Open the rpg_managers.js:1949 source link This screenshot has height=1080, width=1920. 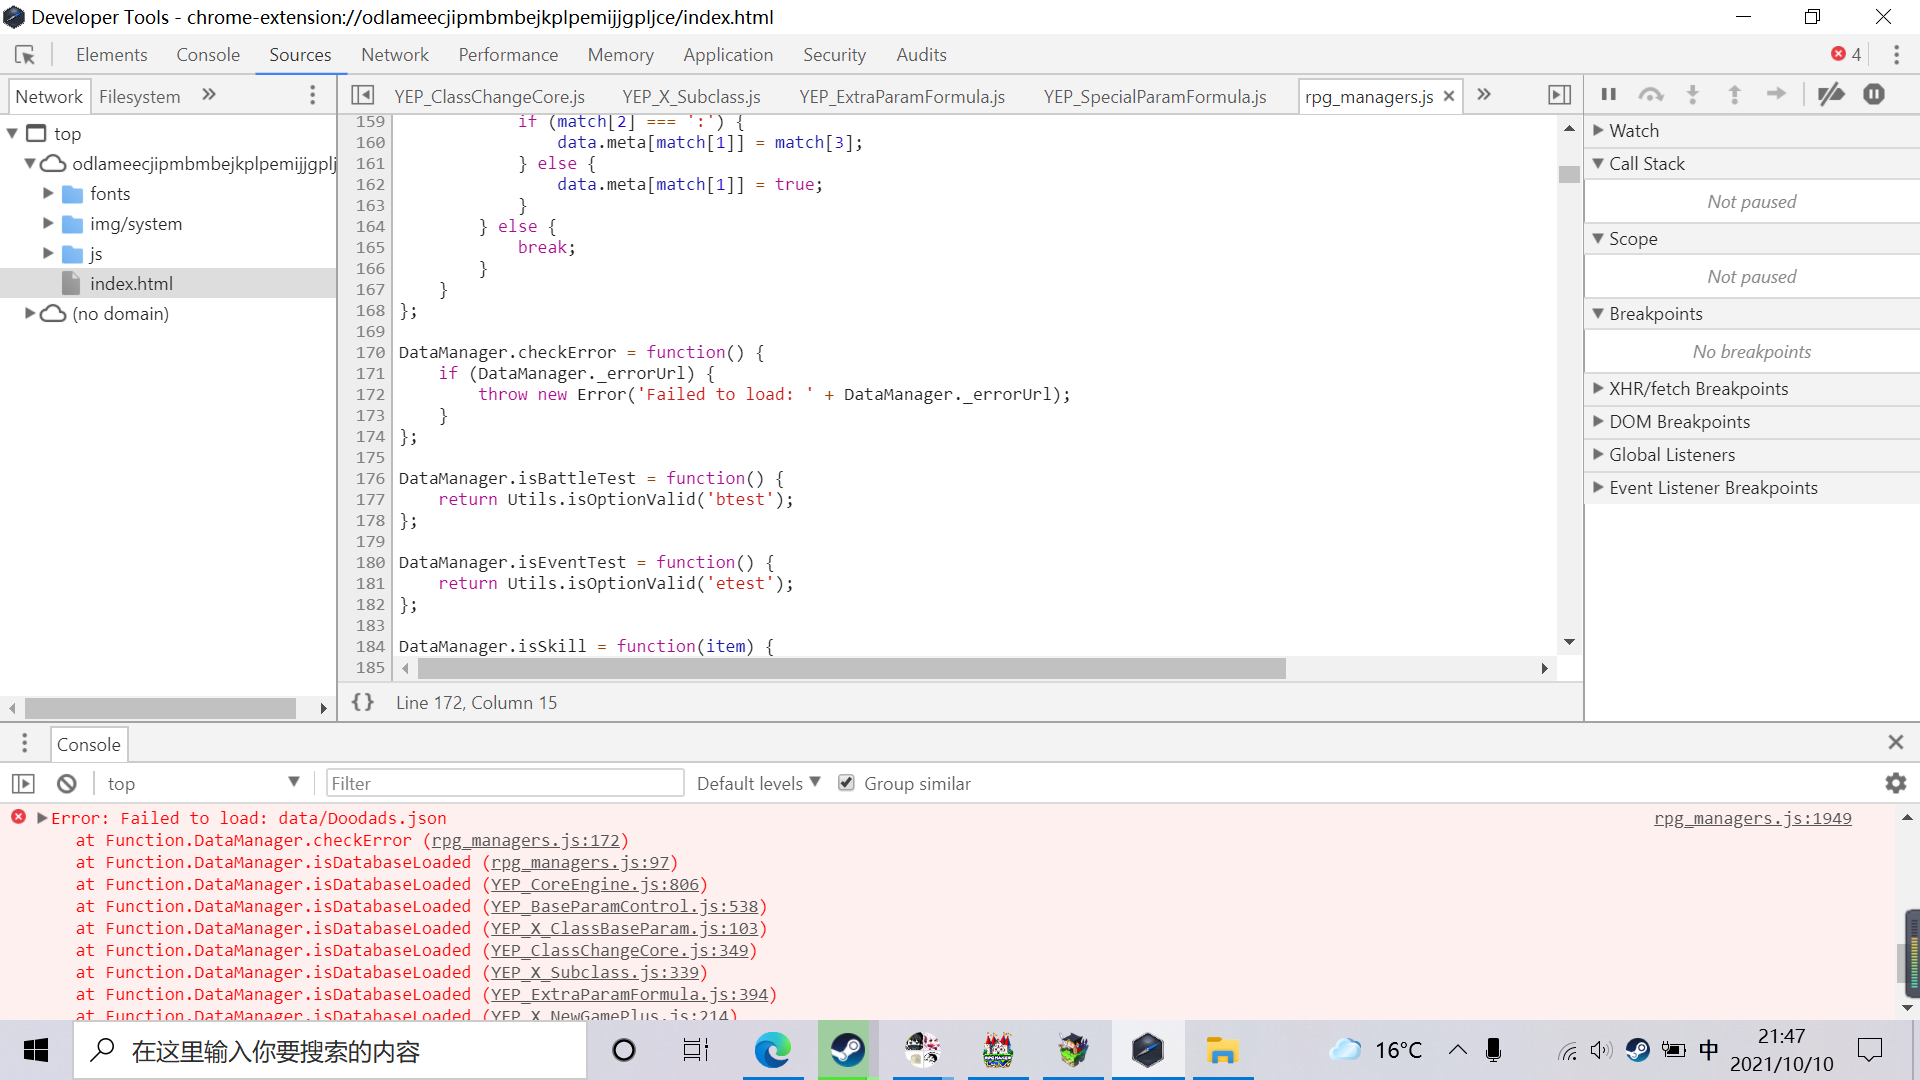click(1753, 818)
